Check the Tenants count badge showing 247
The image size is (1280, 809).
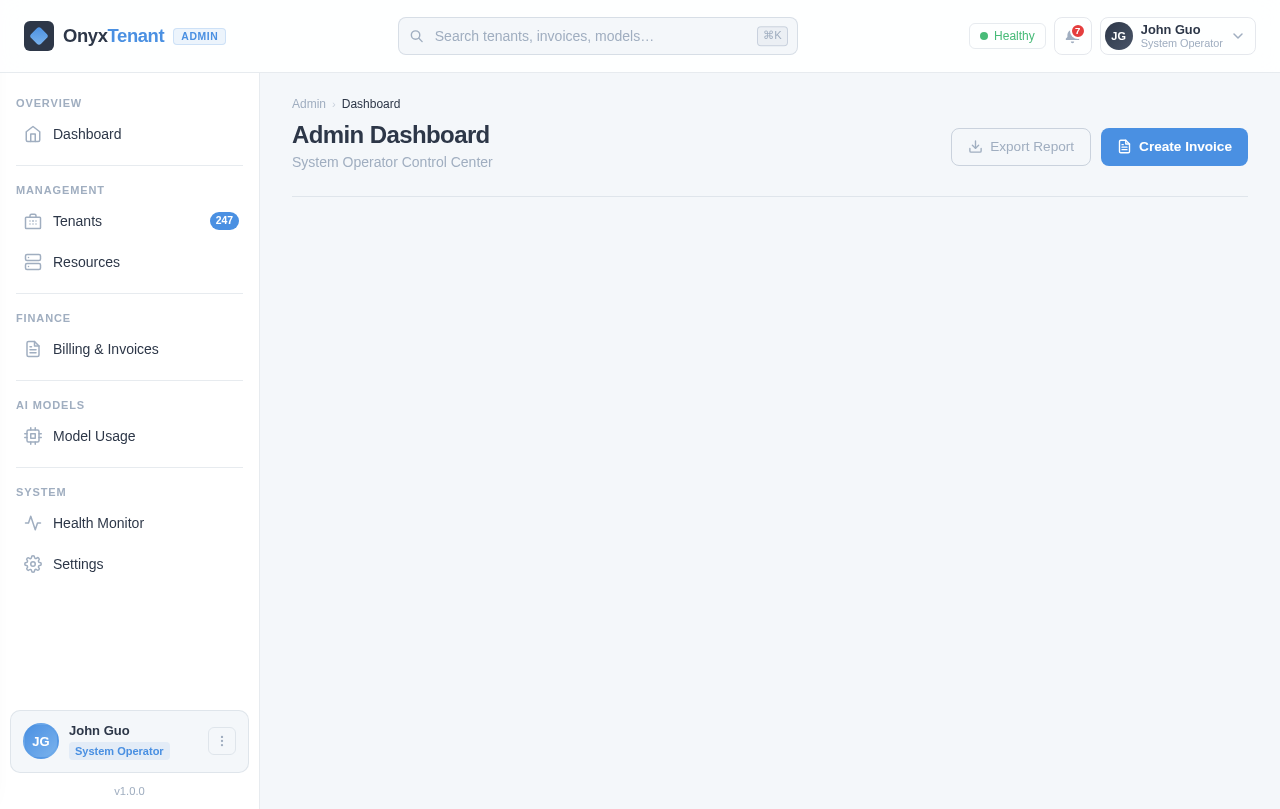point(224,221)
